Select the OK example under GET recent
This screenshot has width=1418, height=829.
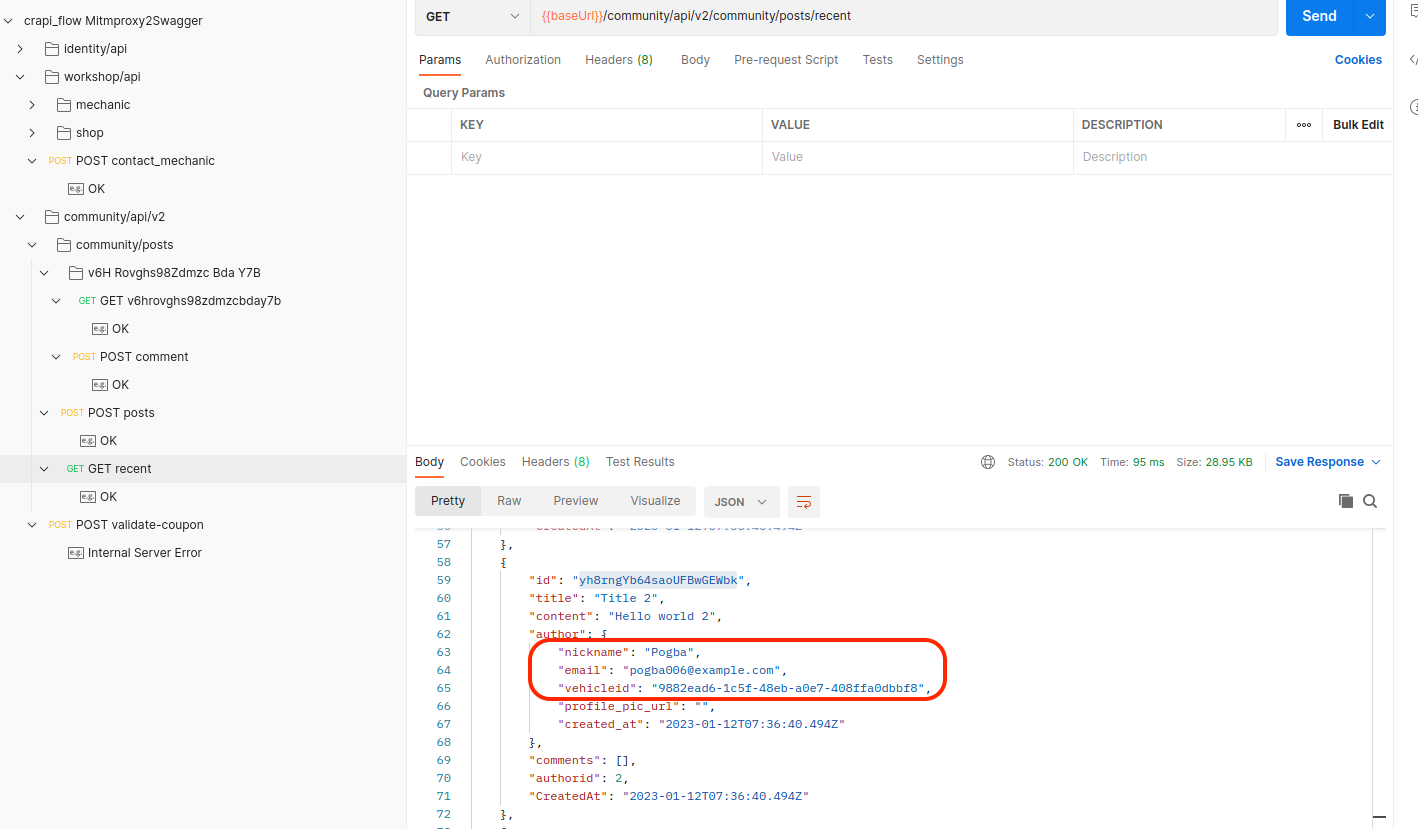108,497
